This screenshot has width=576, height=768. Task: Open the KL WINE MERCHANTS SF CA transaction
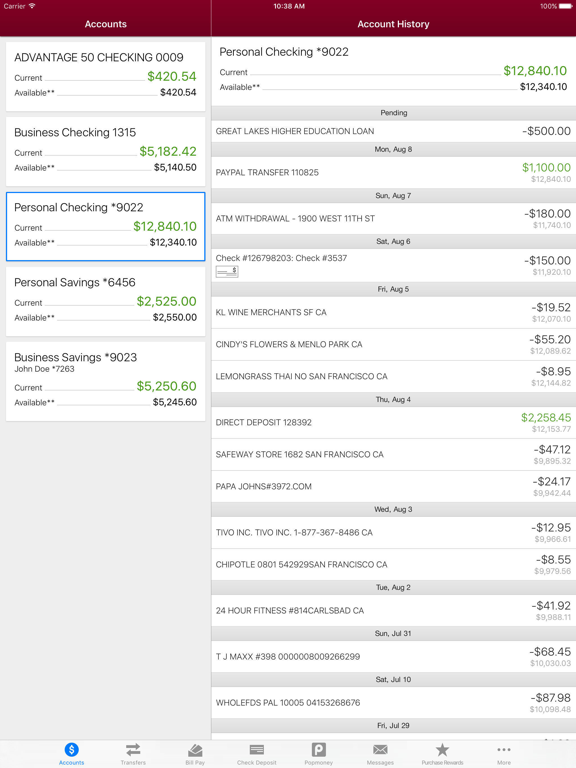(x=393, y=312)
